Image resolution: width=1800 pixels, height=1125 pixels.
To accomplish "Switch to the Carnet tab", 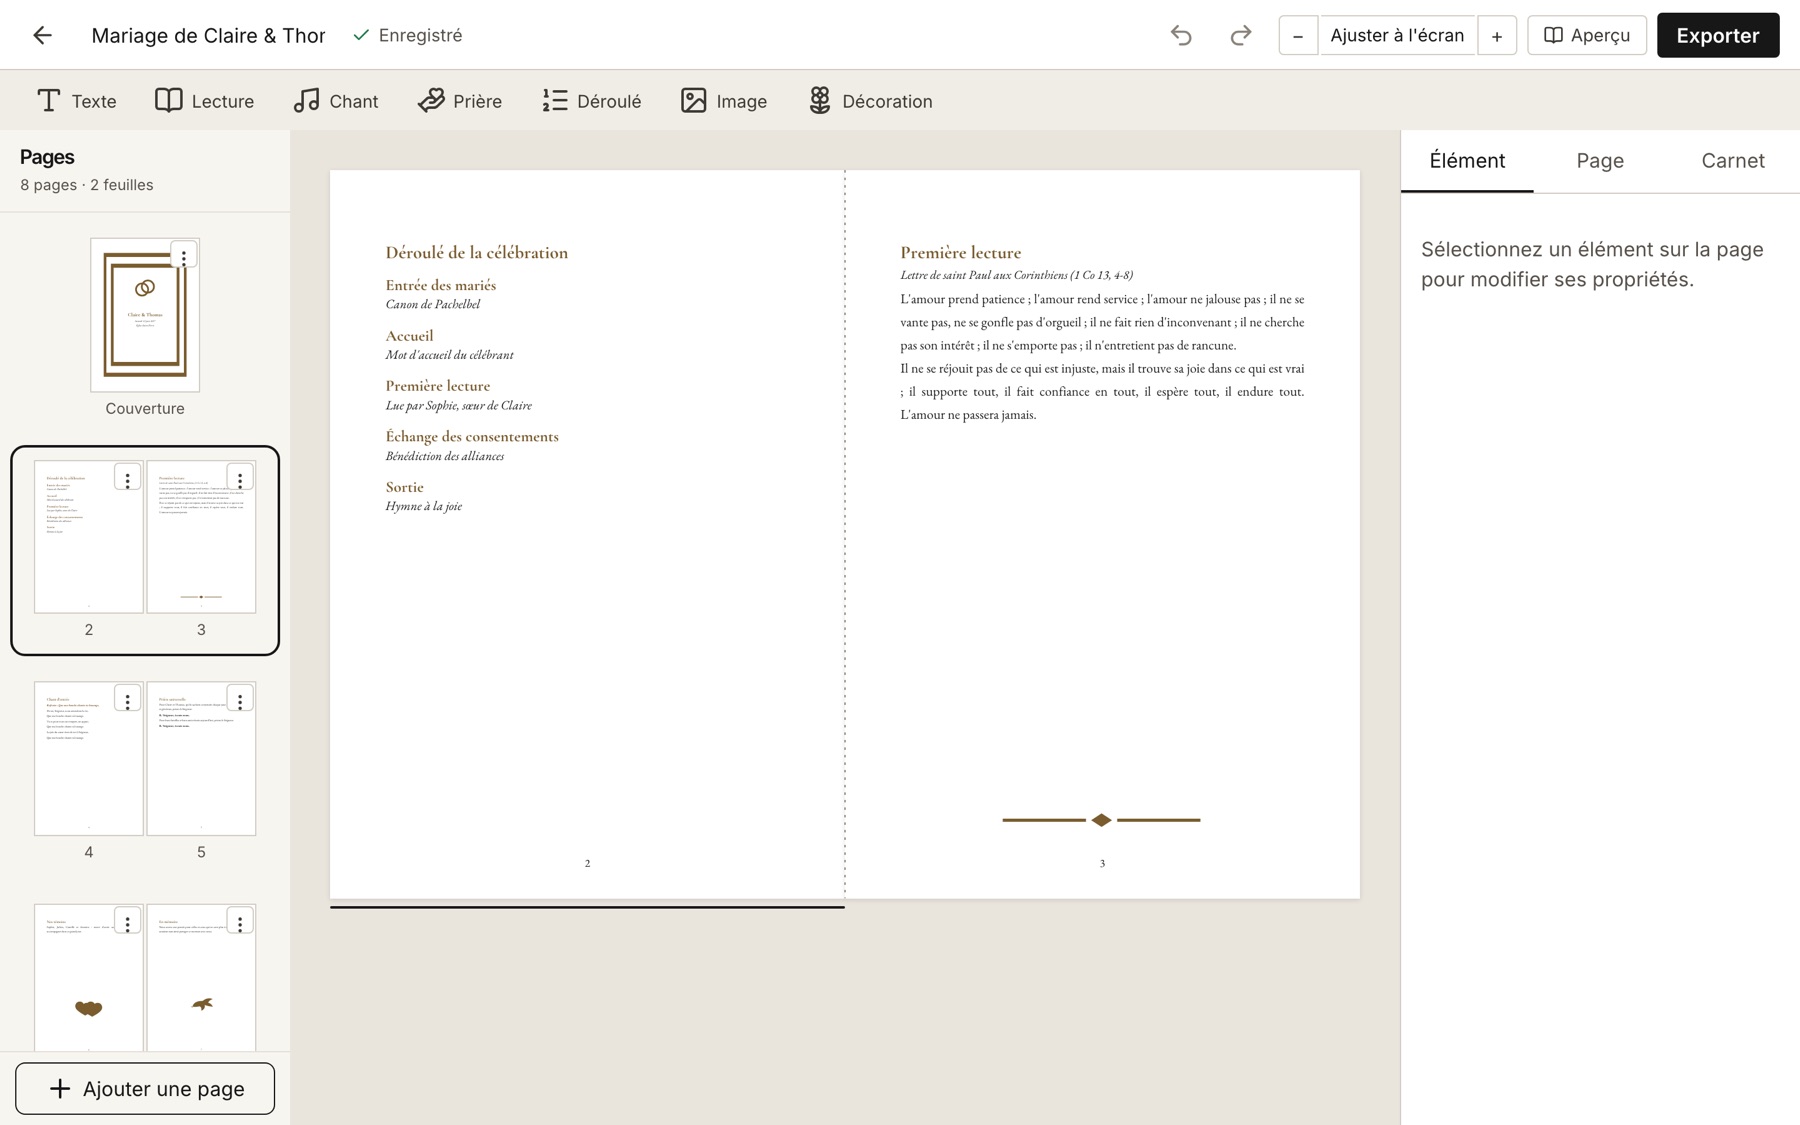I will click(1732, 161).
